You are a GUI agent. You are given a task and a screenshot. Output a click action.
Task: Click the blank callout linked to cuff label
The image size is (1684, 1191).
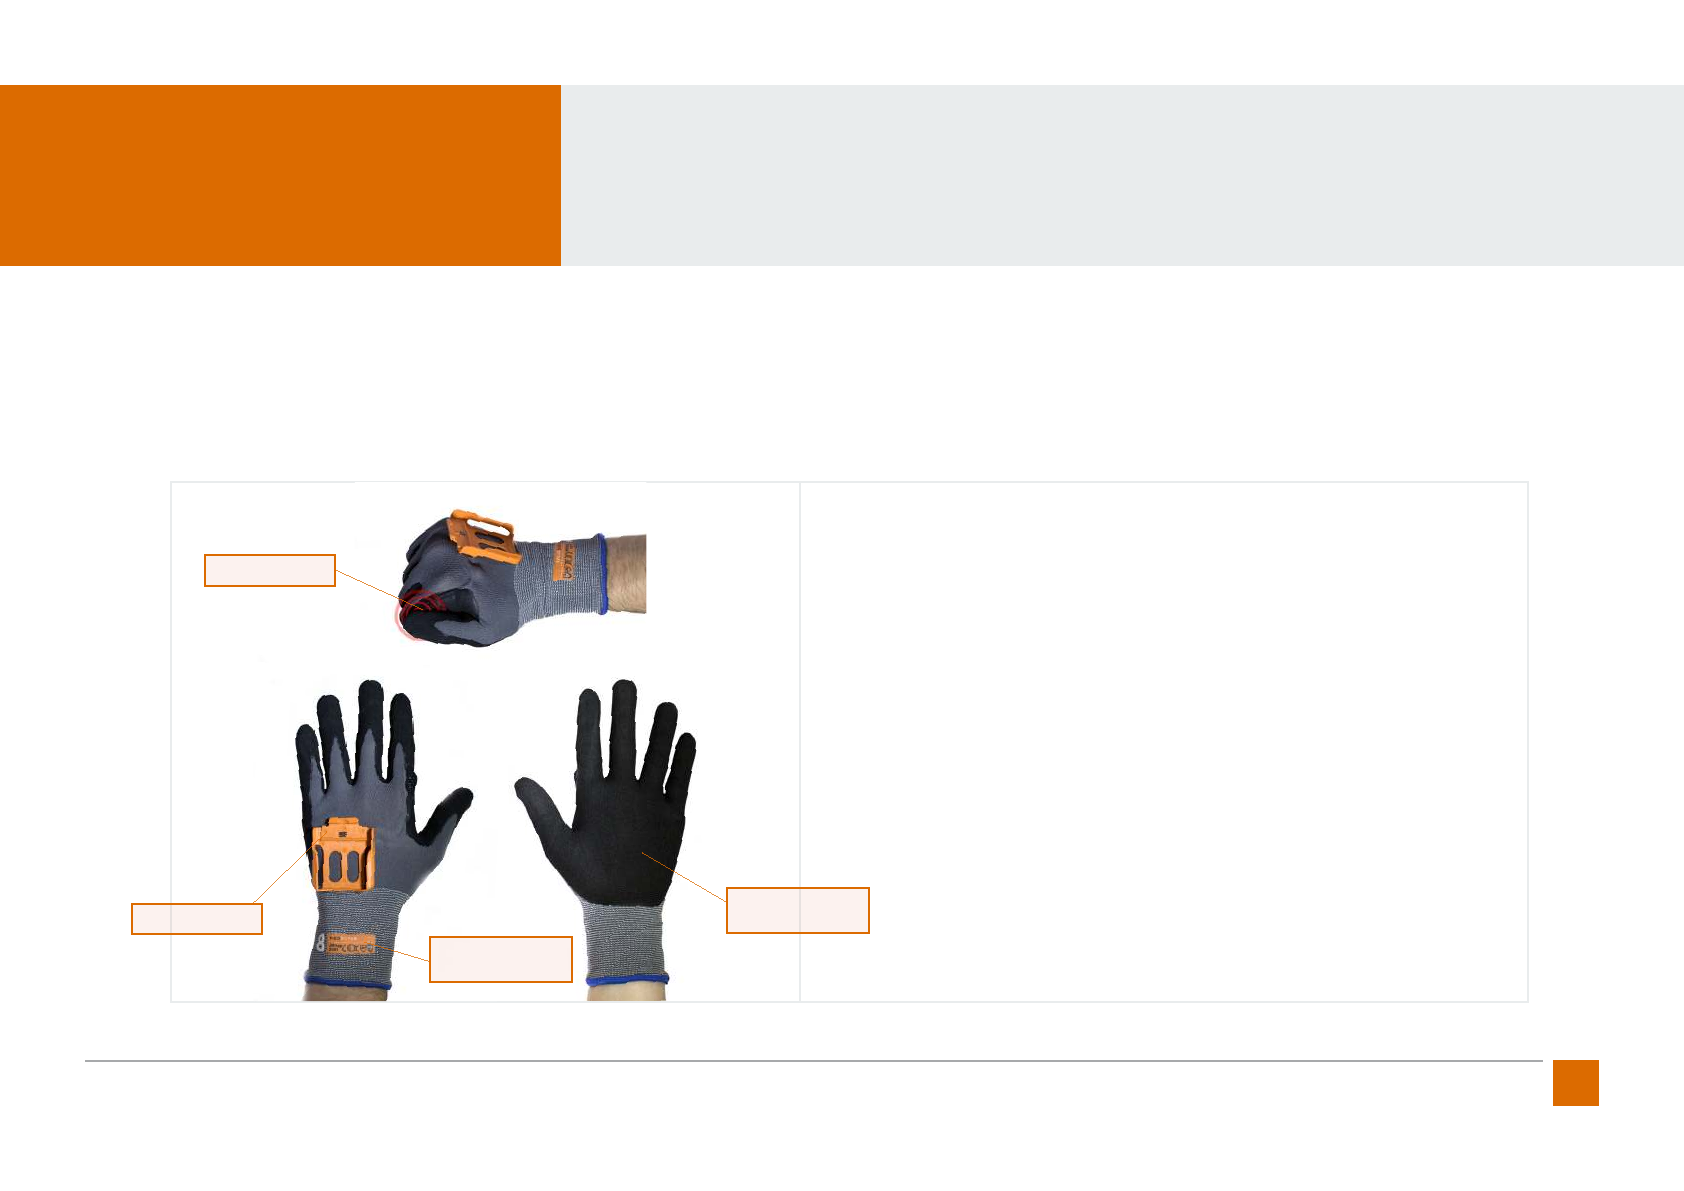point(501,959)
